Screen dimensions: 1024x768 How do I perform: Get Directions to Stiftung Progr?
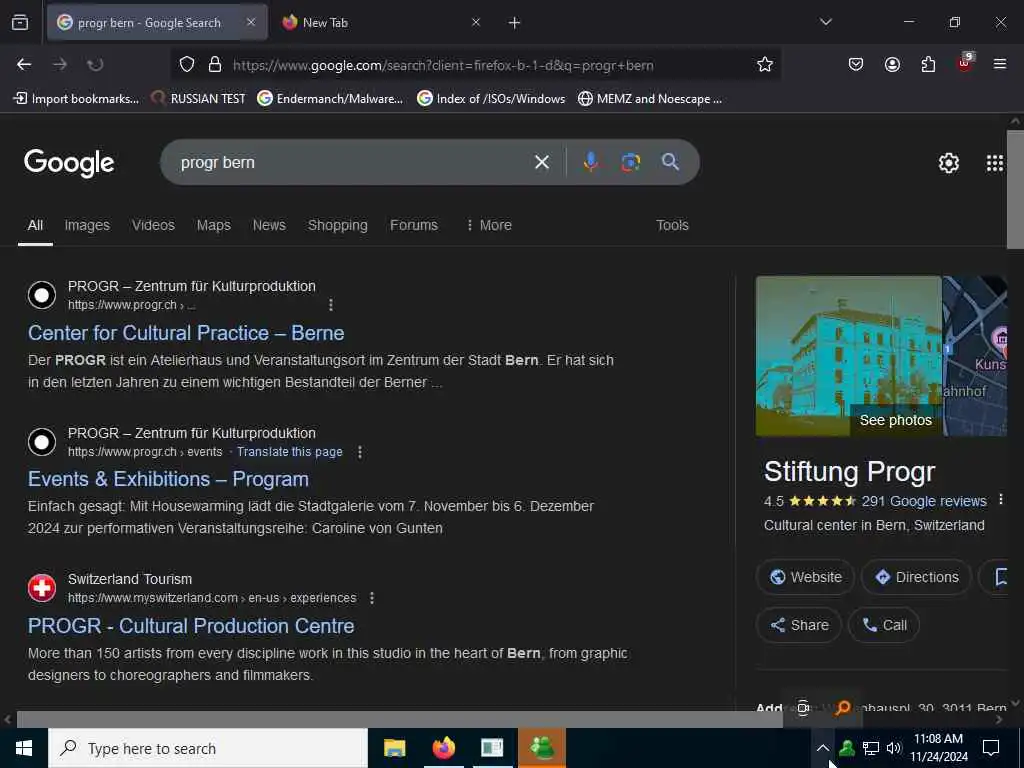click(916, 577)
